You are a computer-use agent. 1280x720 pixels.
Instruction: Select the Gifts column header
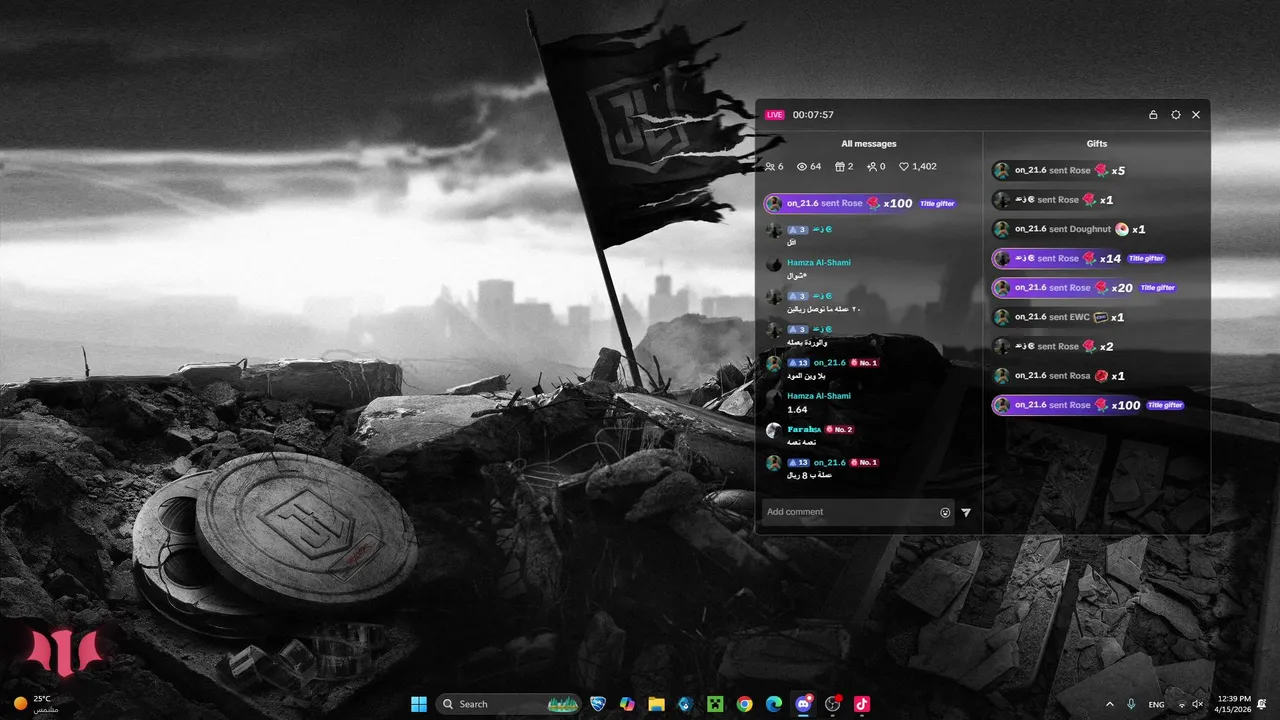tap(1097, 144)
